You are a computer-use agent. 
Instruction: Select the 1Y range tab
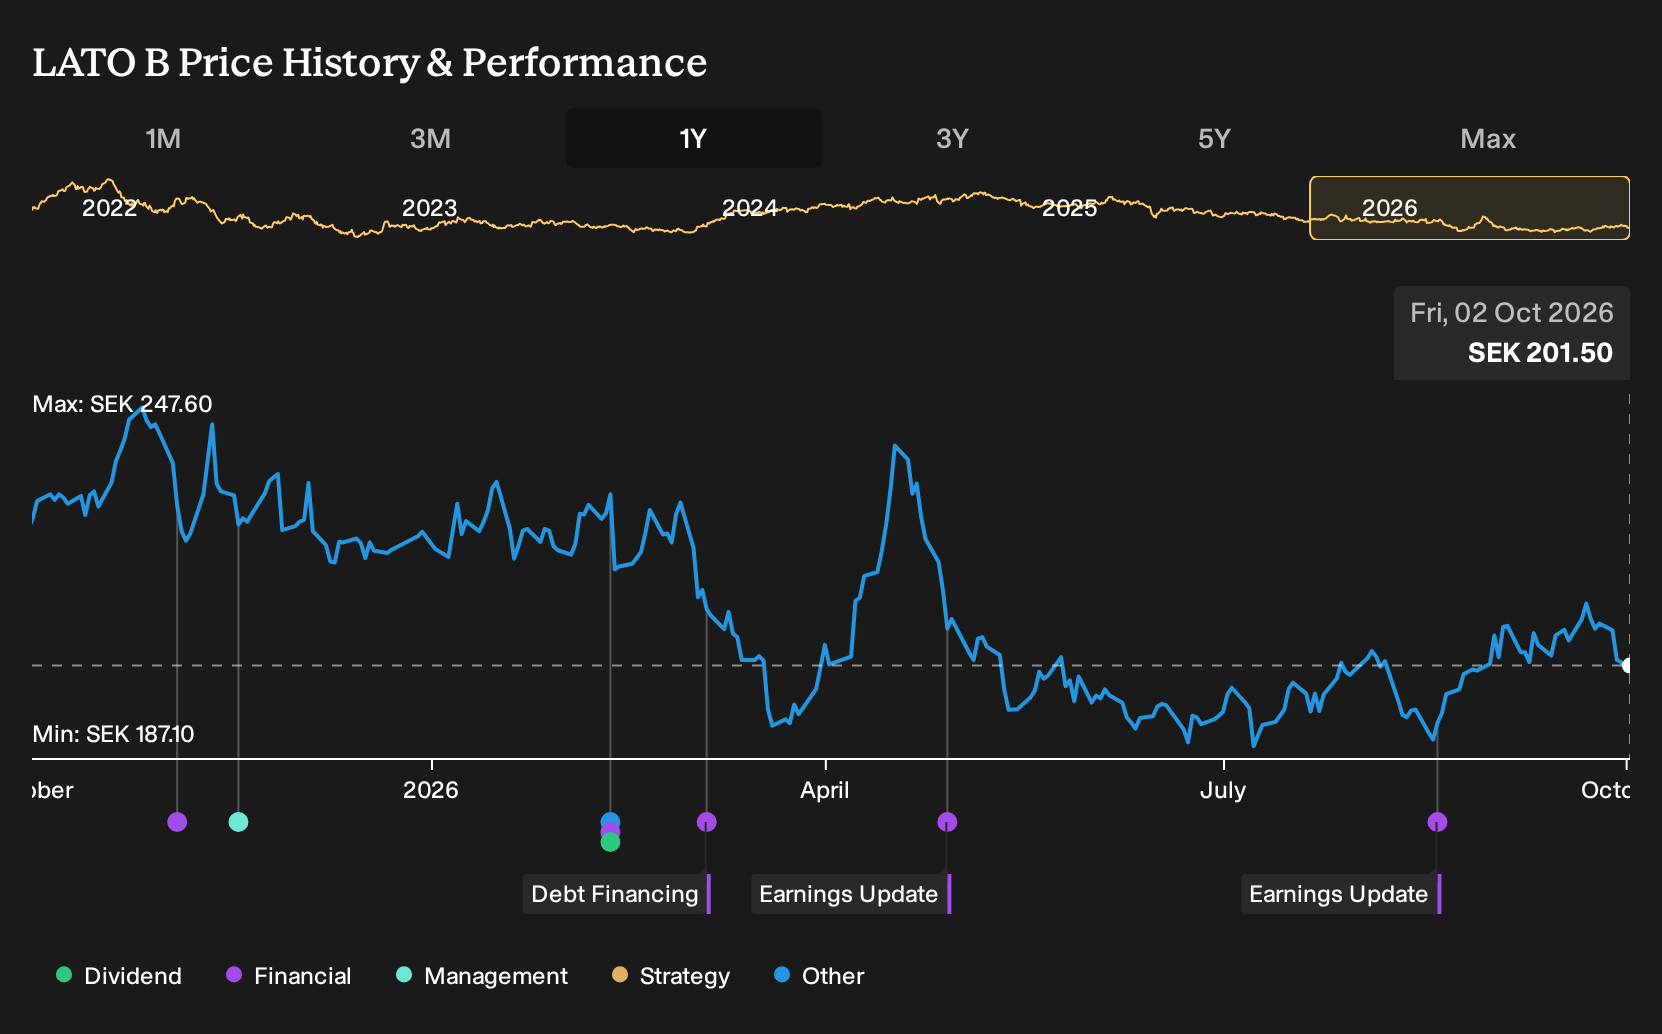(x=693, y=138)
